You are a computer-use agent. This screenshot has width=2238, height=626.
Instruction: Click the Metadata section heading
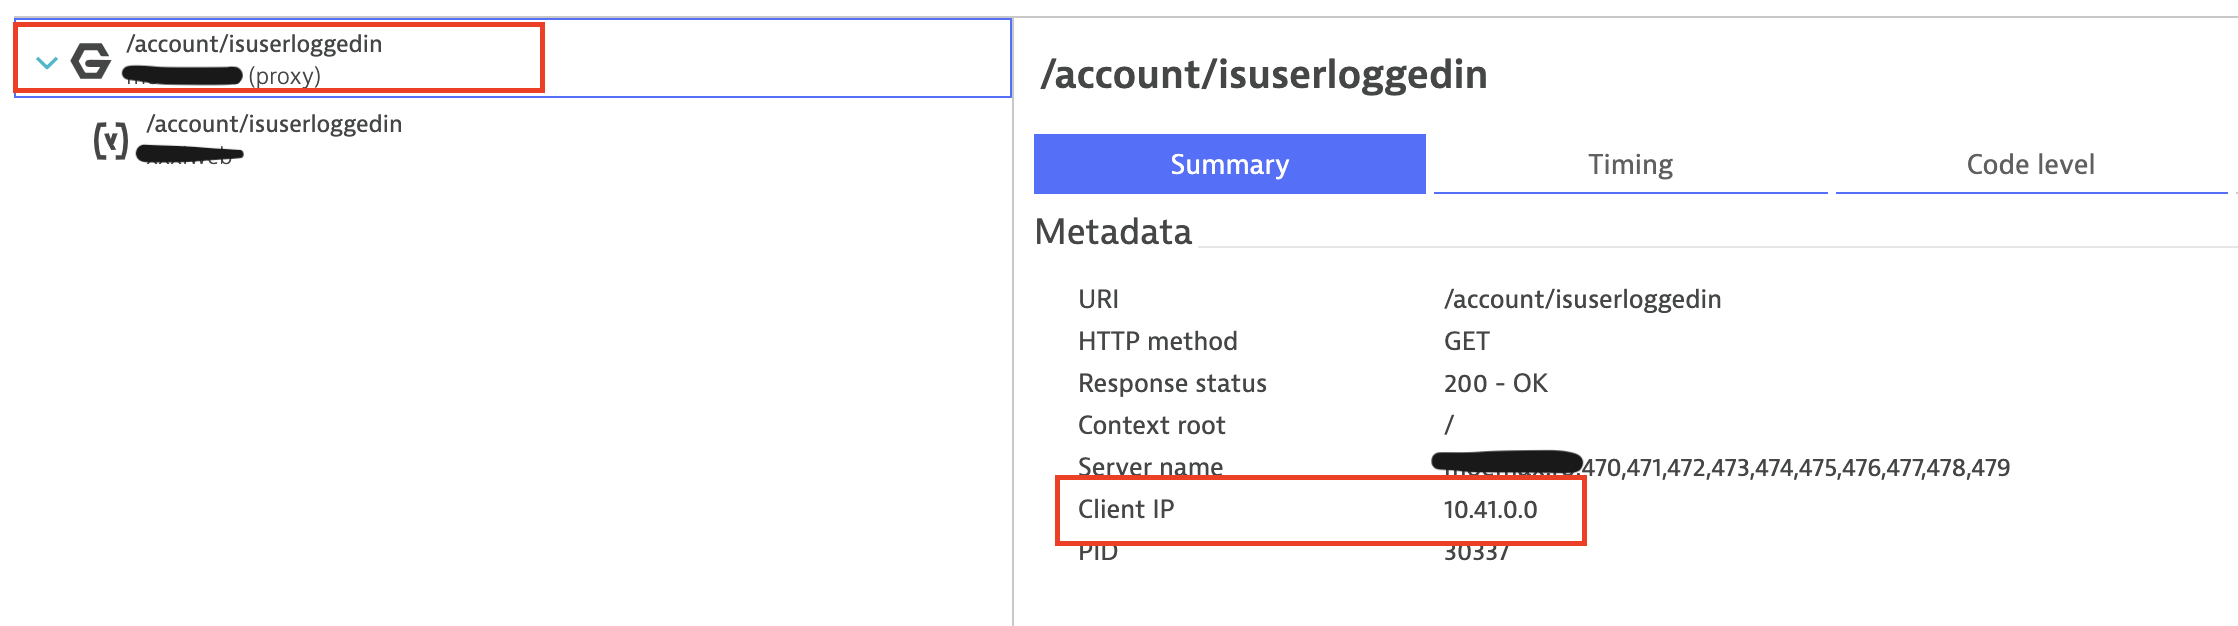1113,232
